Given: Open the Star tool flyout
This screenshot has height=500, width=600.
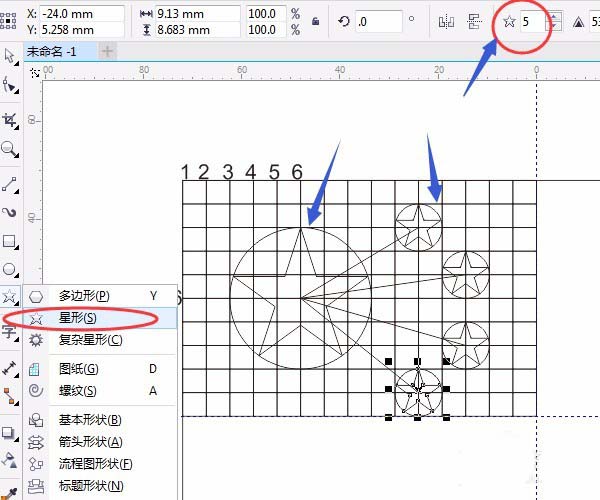Looking at the screenshot, I should [9, 296].
